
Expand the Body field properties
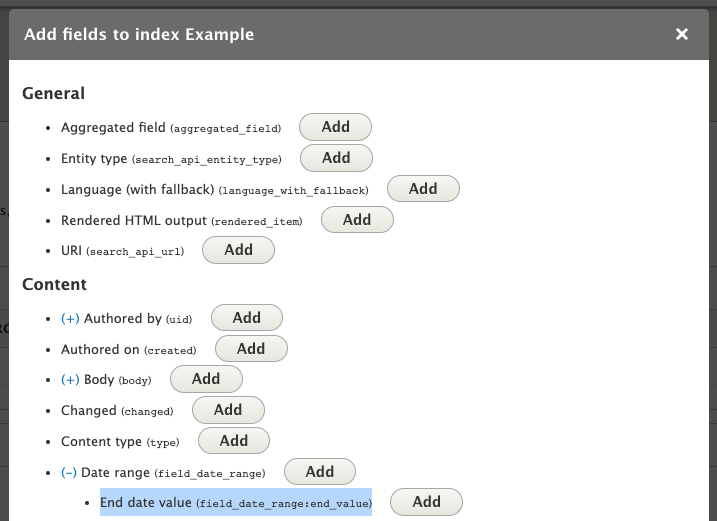(x=70, y=380)
